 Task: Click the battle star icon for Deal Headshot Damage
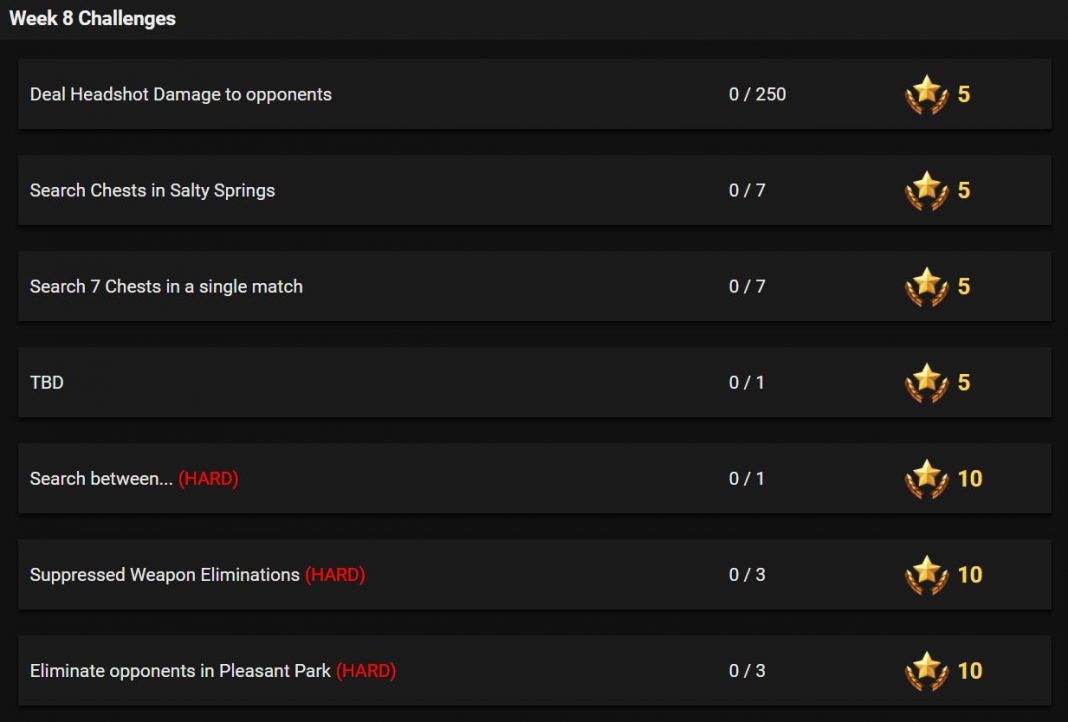tap(926, 95)
